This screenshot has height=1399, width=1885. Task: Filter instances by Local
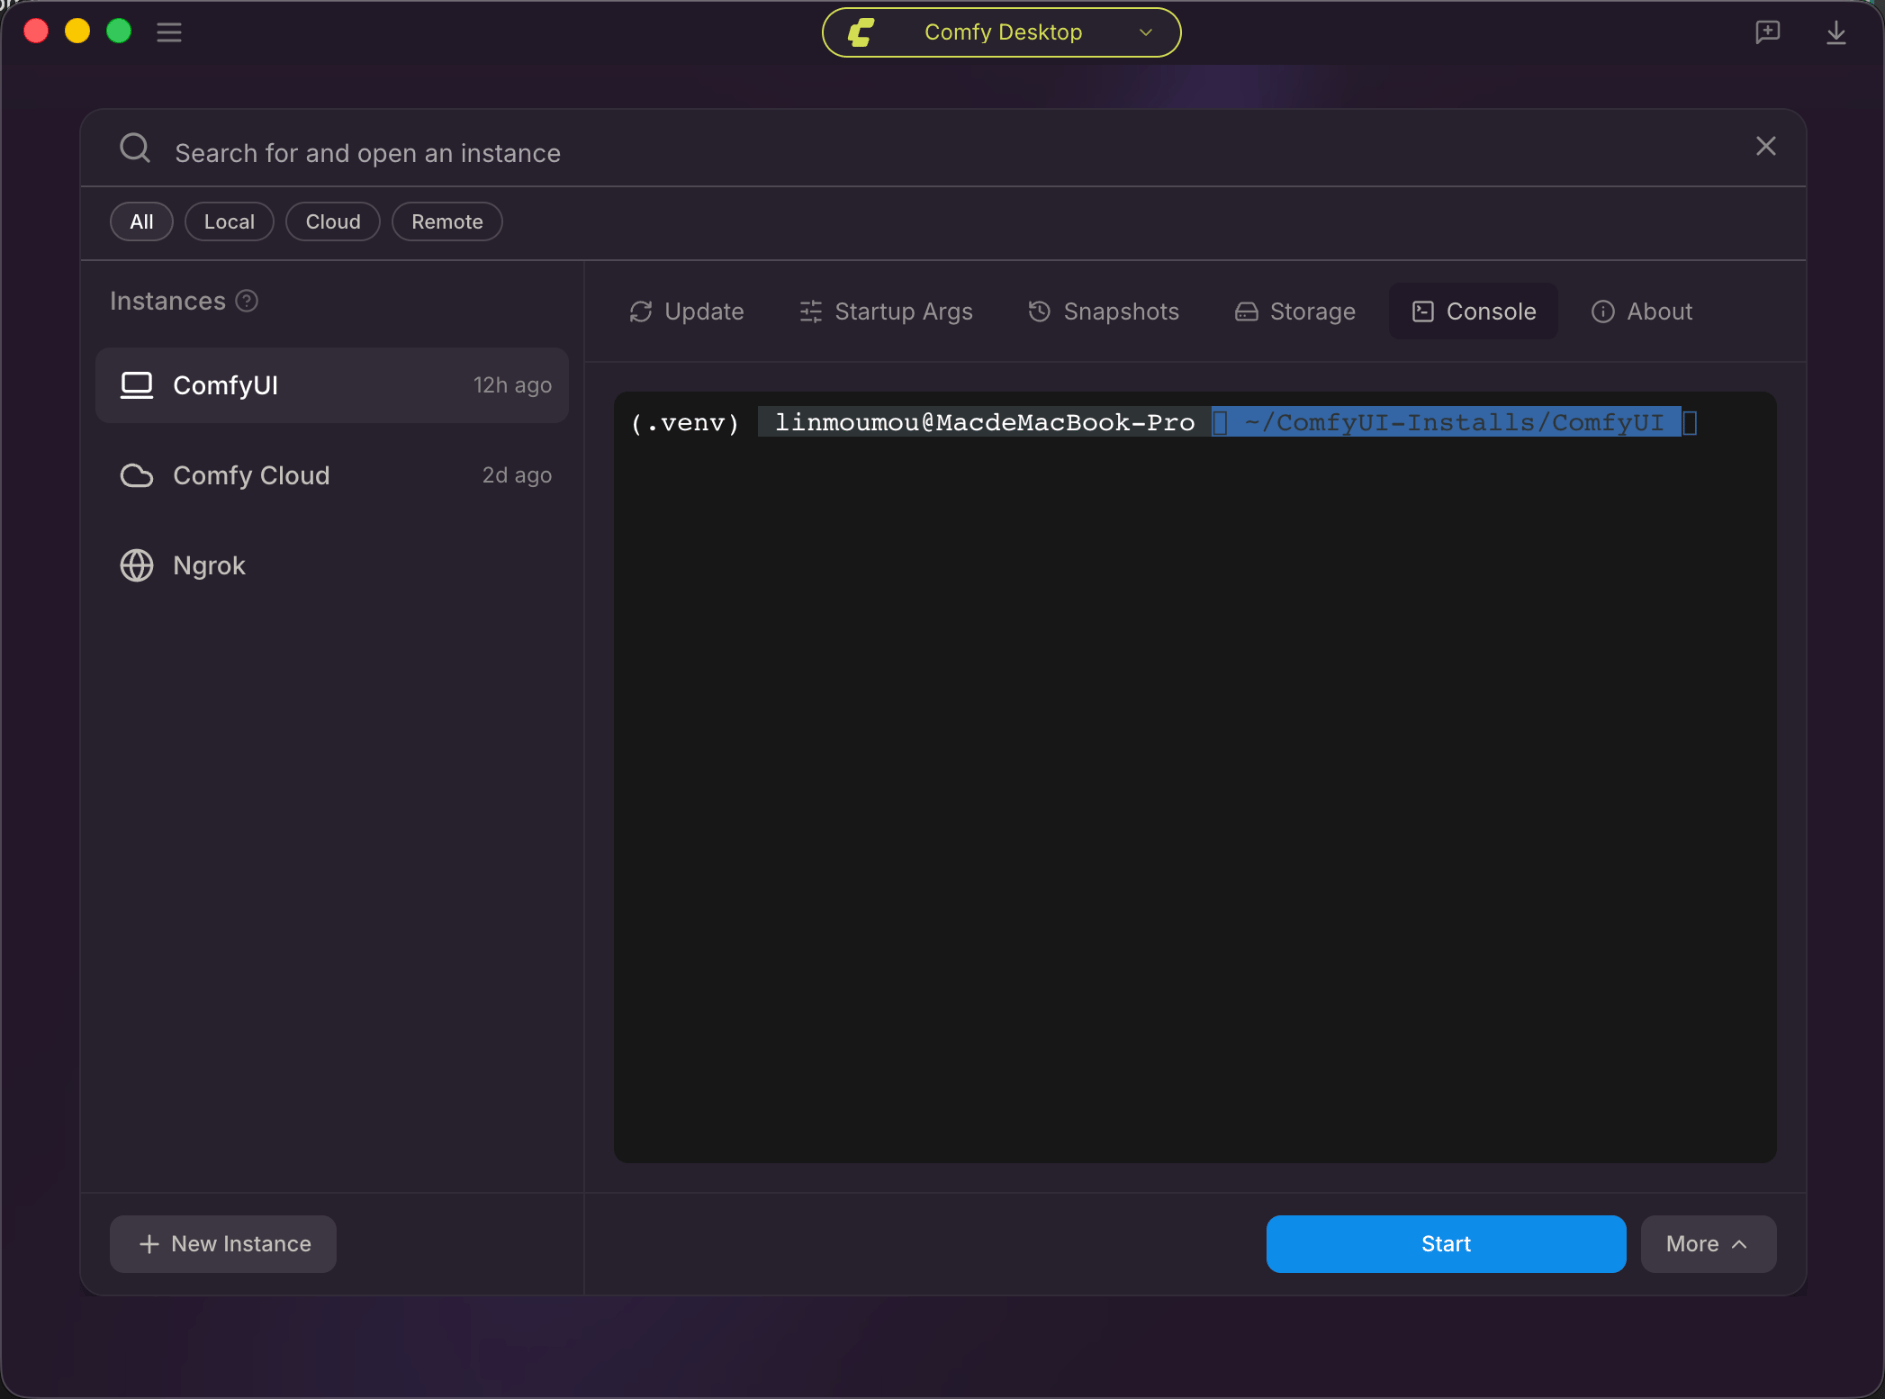229,221
